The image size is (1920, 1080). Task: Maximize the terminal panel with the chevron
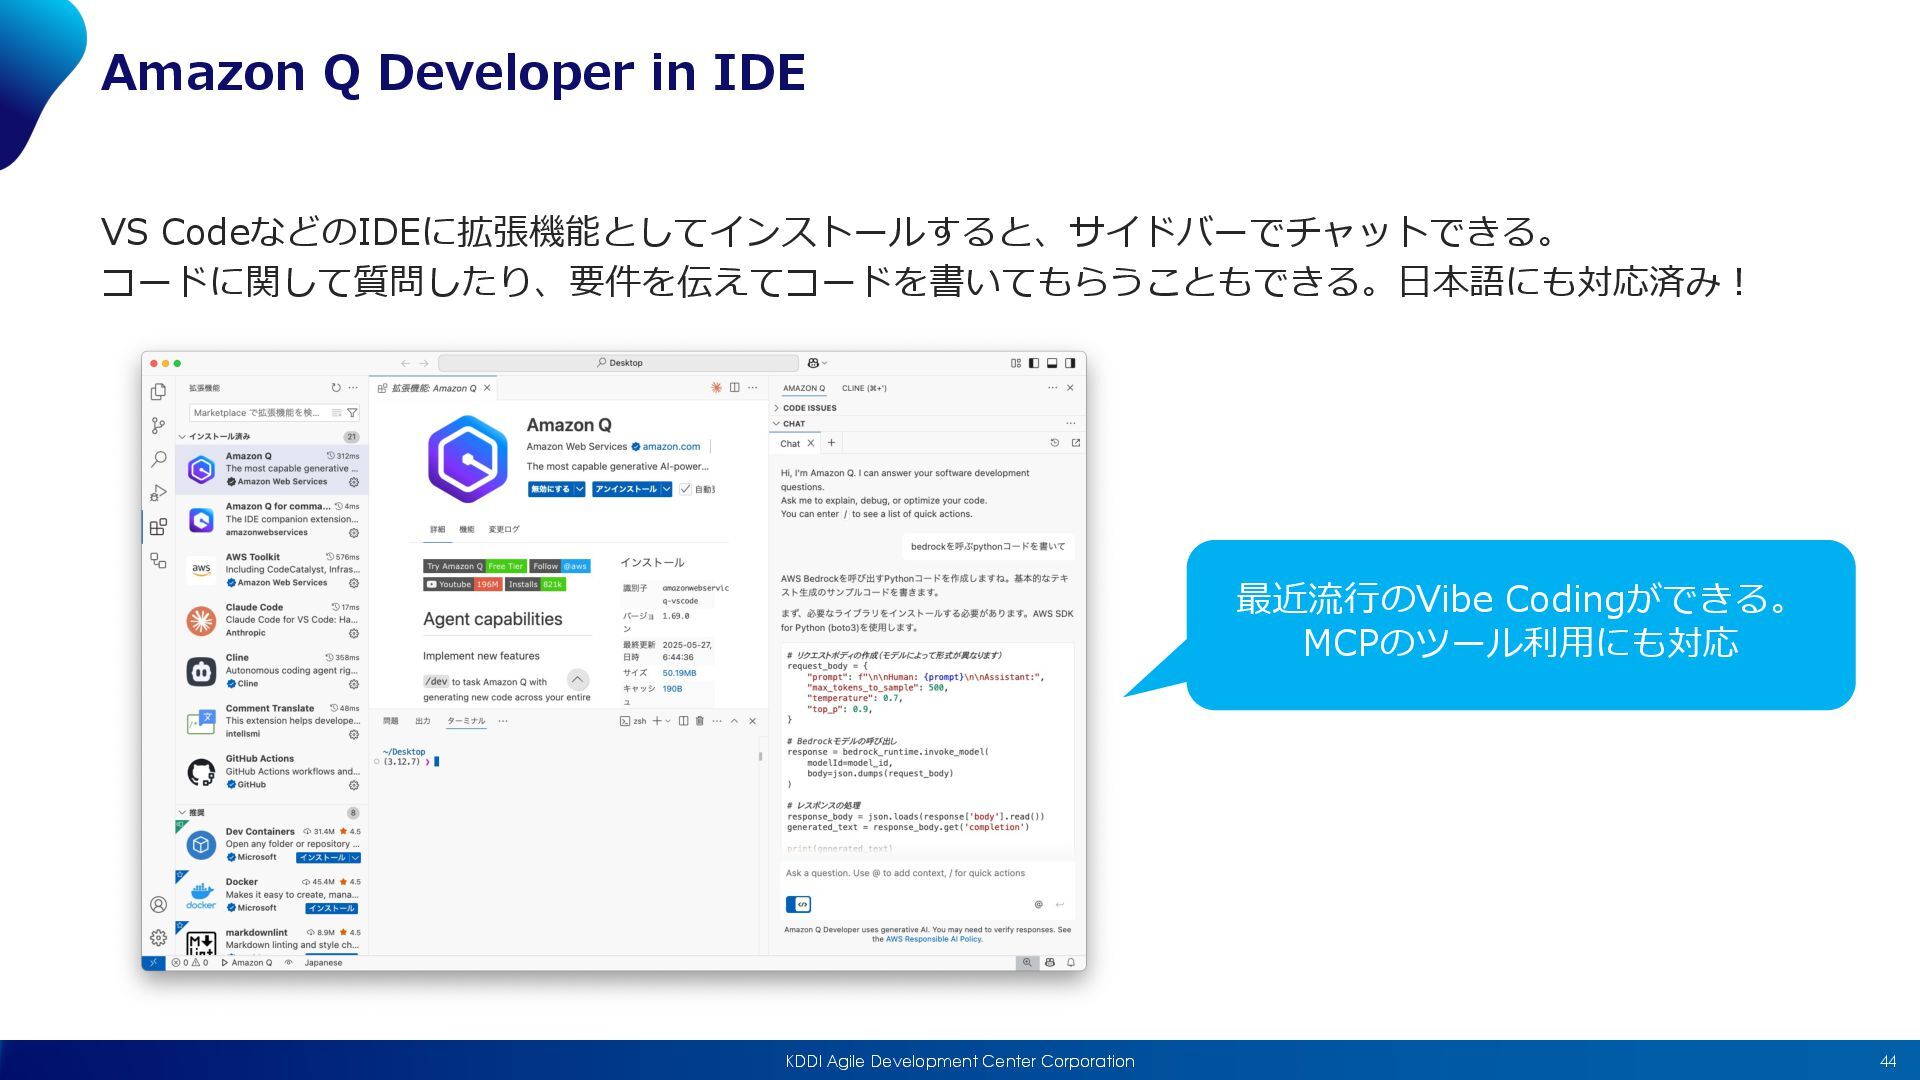[x=734, y=721]
